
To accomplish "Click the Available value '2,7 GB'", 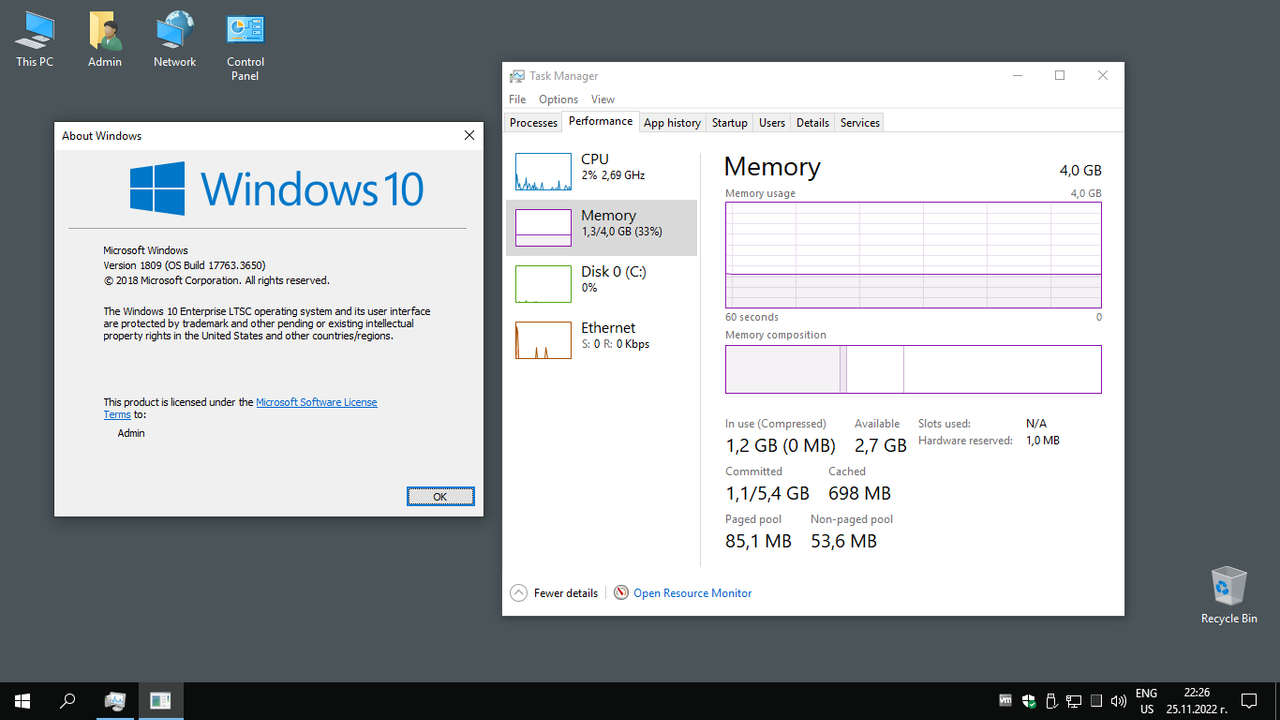I will click(x=880, y=445).
